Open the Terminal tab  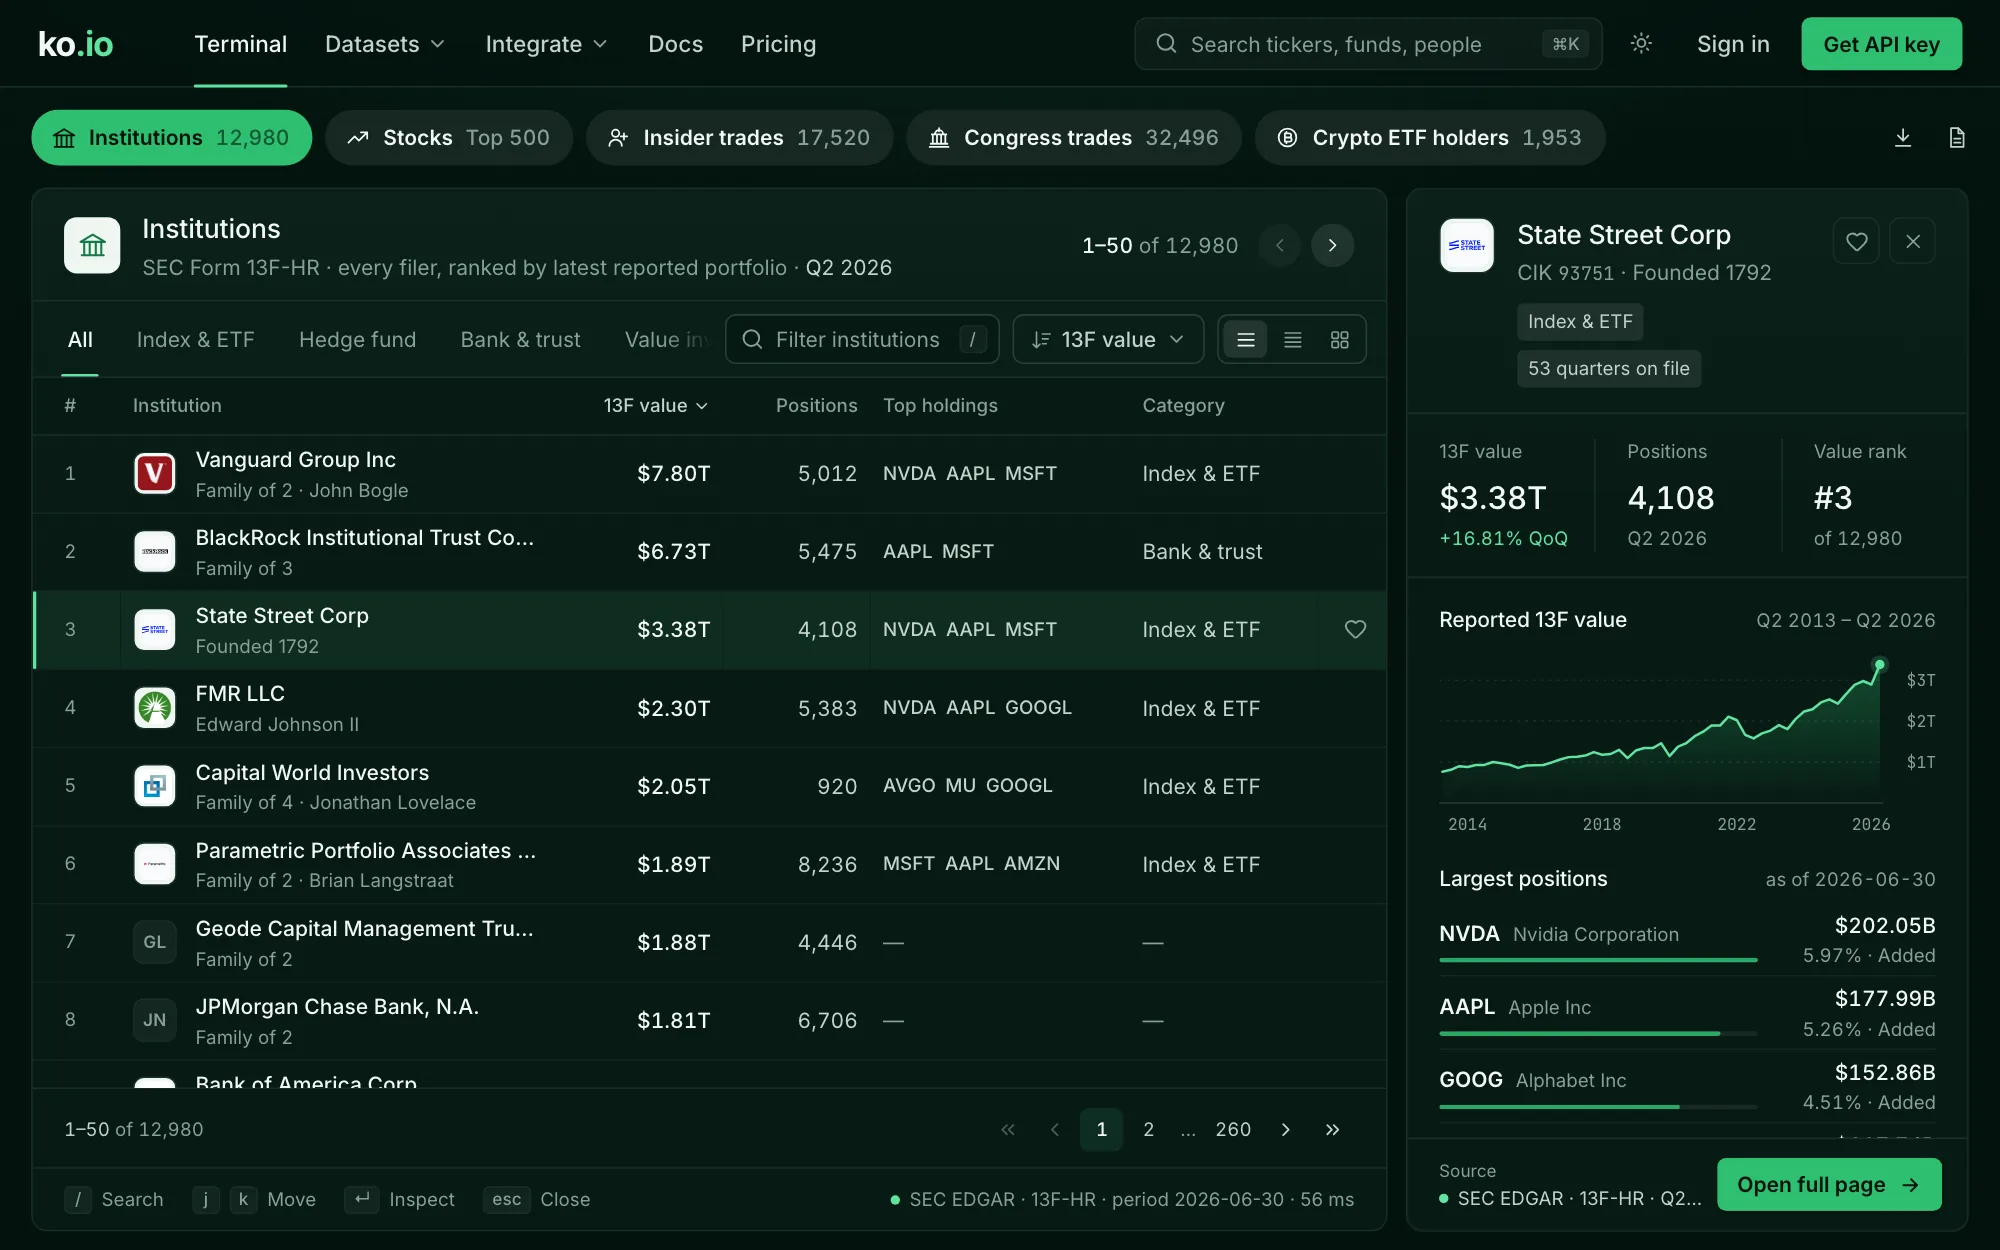click(x=240, y=44)
